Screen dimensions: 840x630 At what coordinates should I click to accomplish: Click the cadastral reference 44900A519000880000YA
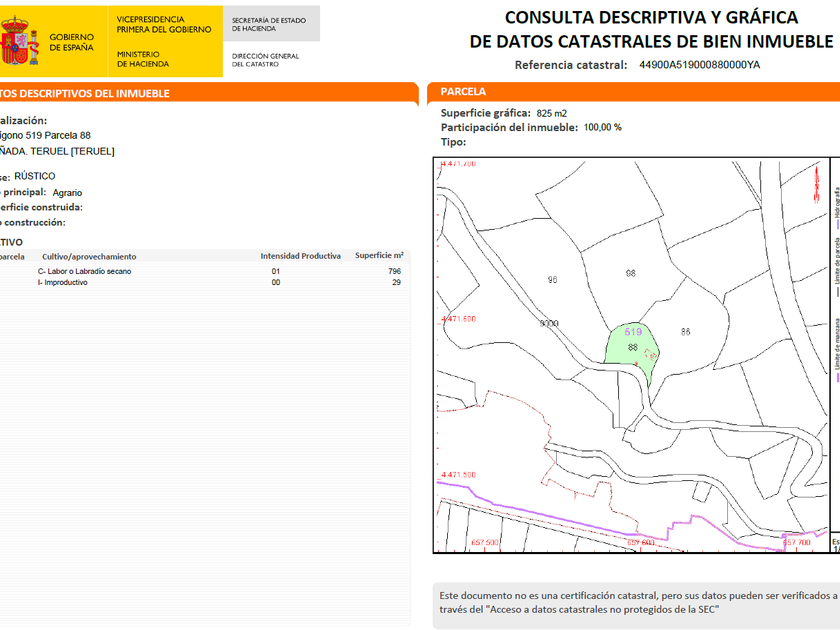pos(699,65)
